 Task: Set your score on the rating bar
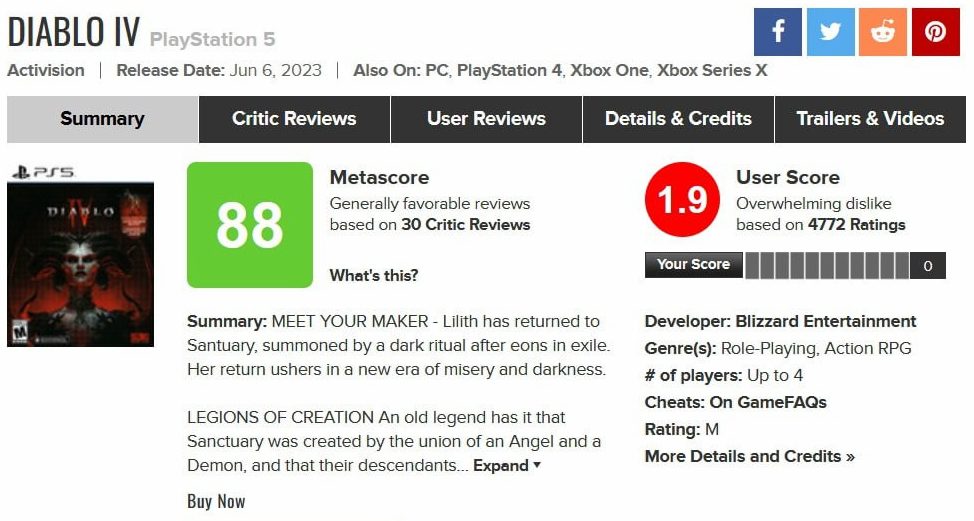(x=827, y=265)
